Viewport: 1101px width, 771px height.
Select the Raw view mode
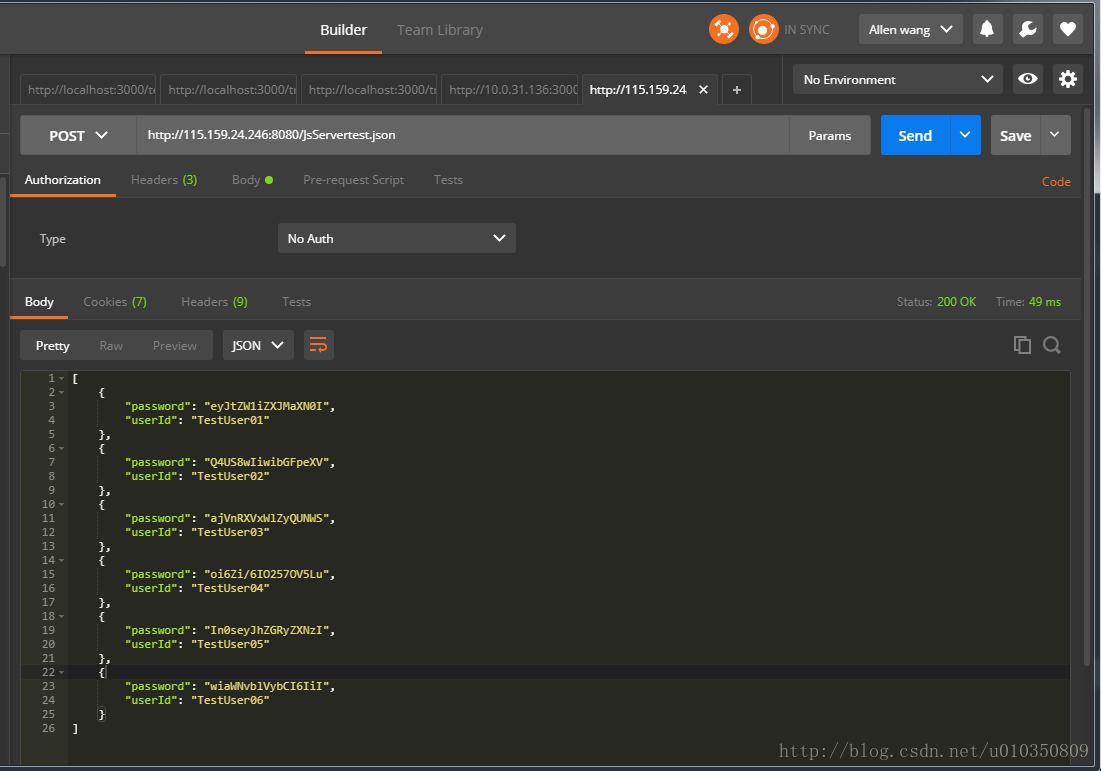[x=111, y=345]
